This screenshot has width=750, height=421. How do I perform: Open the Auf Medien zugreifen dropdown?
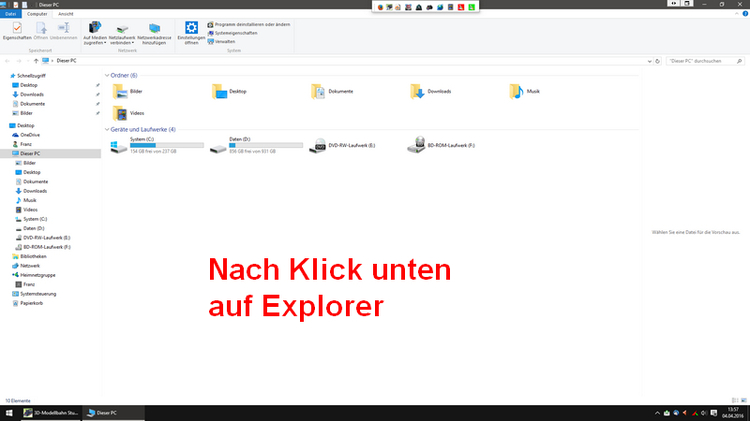tap(95, 32)
